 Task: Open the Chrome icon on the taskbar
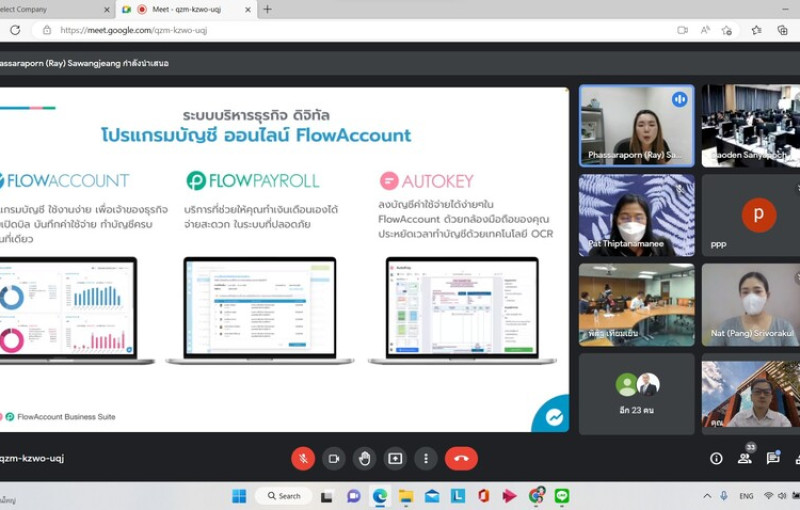tap(536, 495)
